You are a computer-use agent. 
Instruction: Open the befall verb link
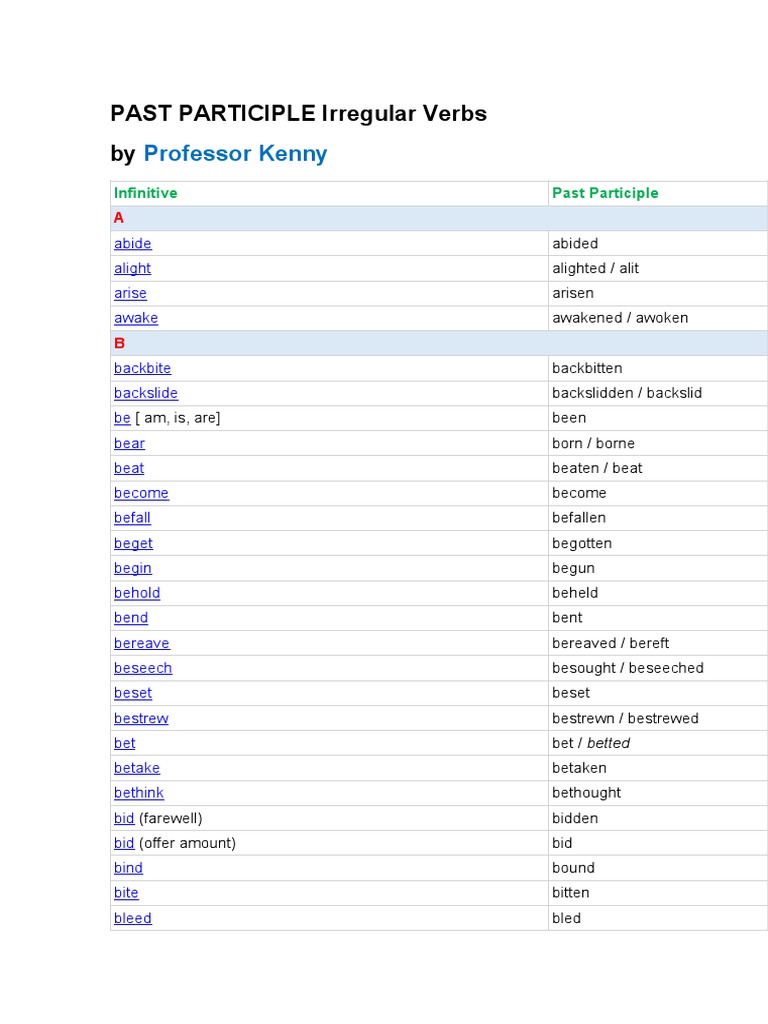[132, 518]
